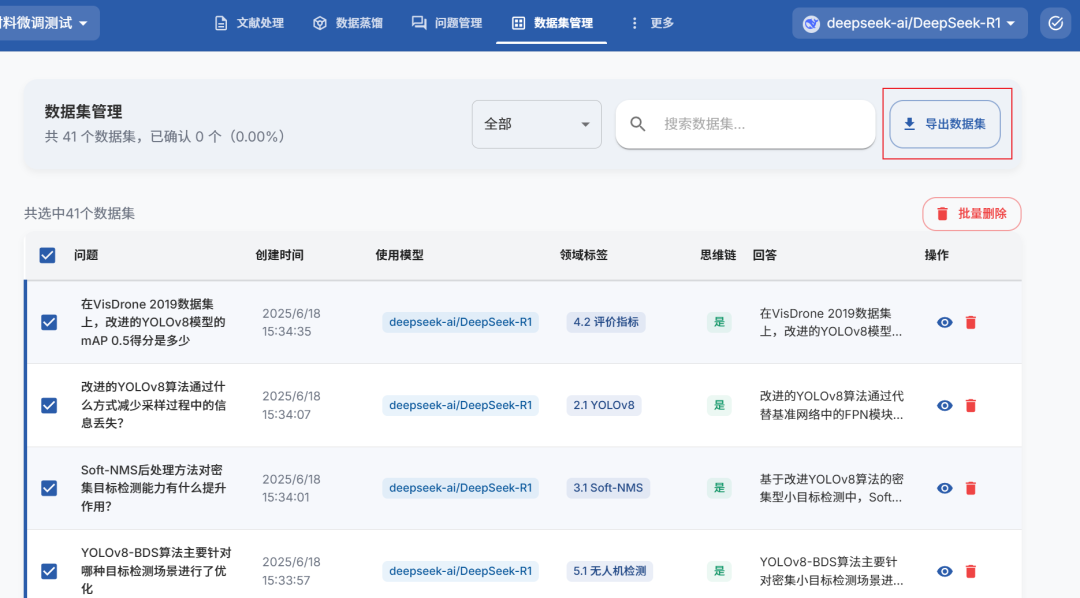Click the eye icon on the YOLOv8-BDS row

(944, 571)
